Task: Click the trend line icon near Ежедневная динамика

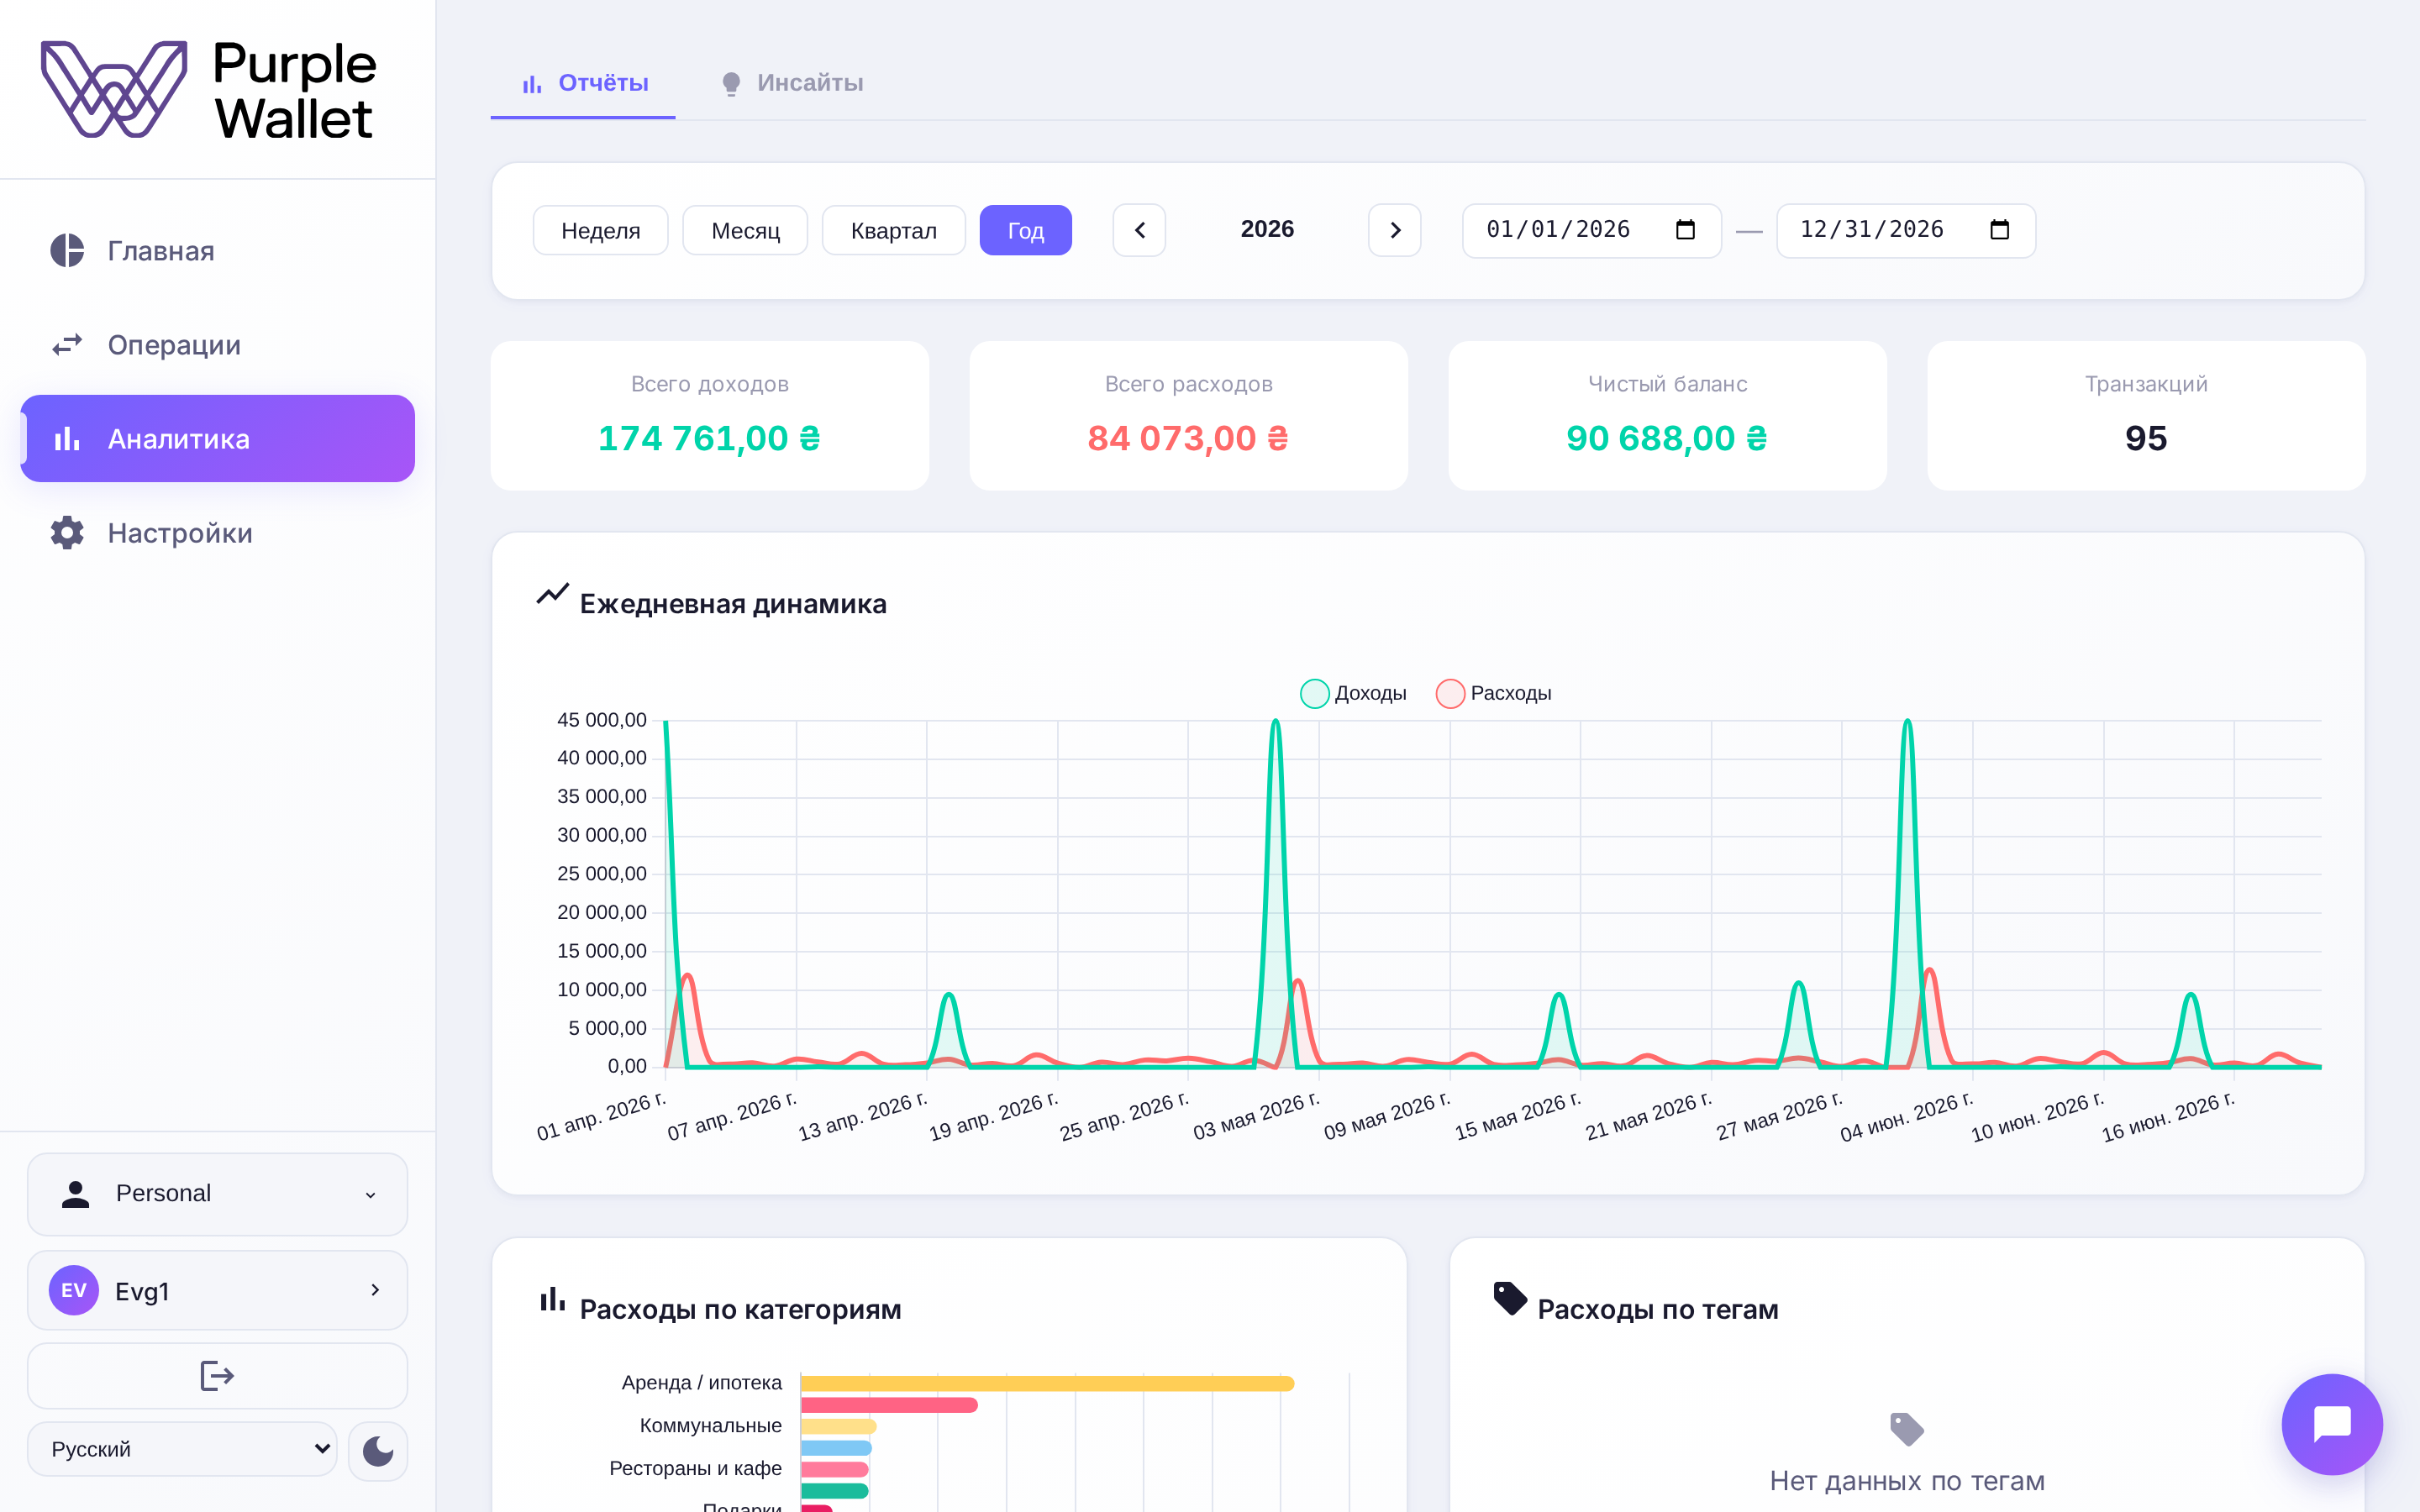Action: [x=553, y=594]
